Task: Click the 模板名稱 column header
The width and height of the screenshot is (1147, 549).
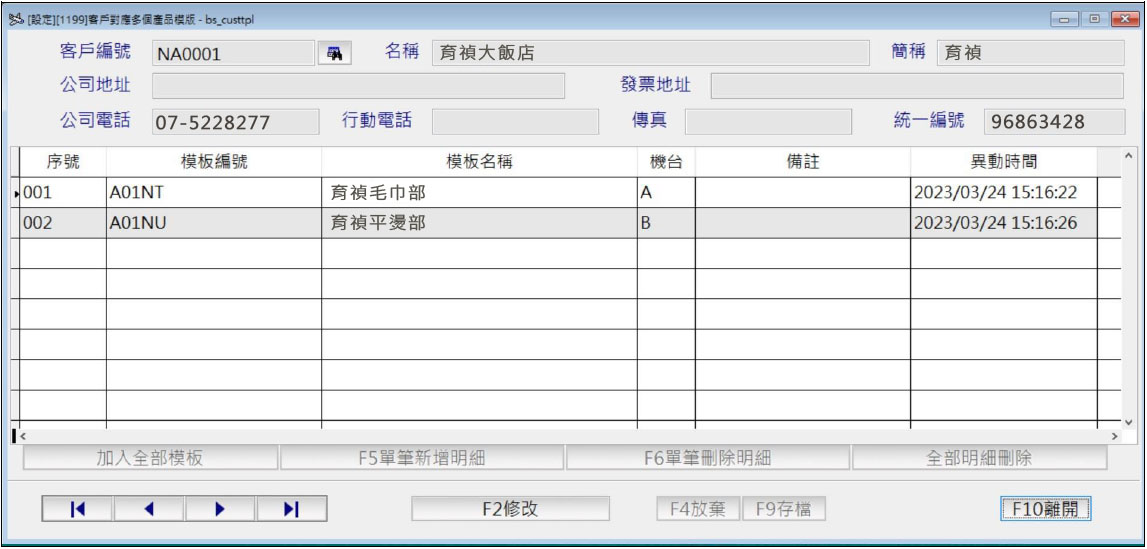Action: [479, 162]
